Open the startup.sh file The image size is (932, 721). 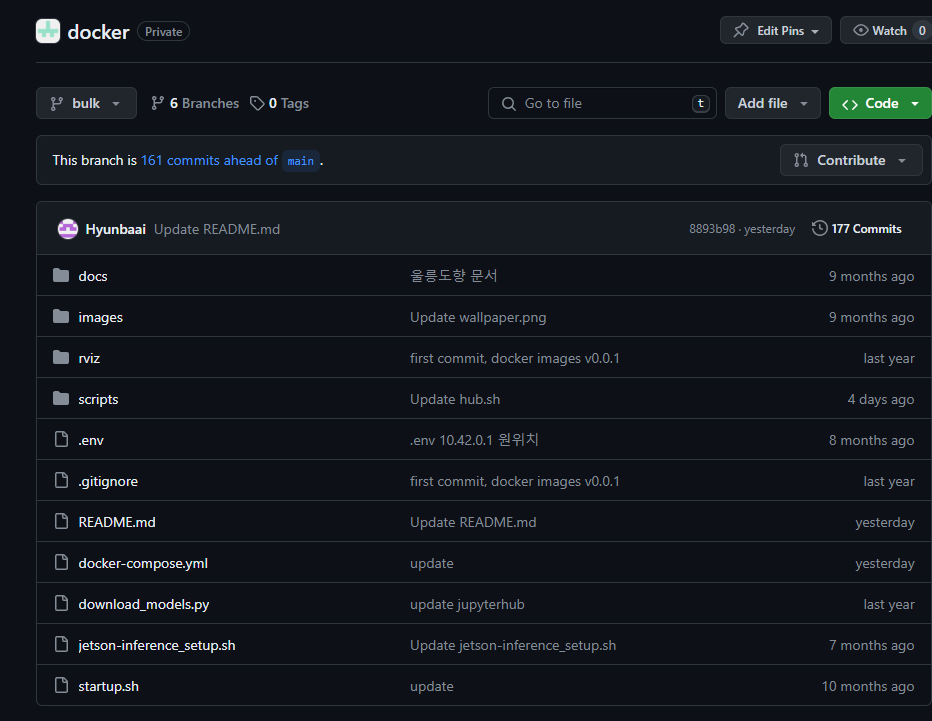click(x=108, y=687)
